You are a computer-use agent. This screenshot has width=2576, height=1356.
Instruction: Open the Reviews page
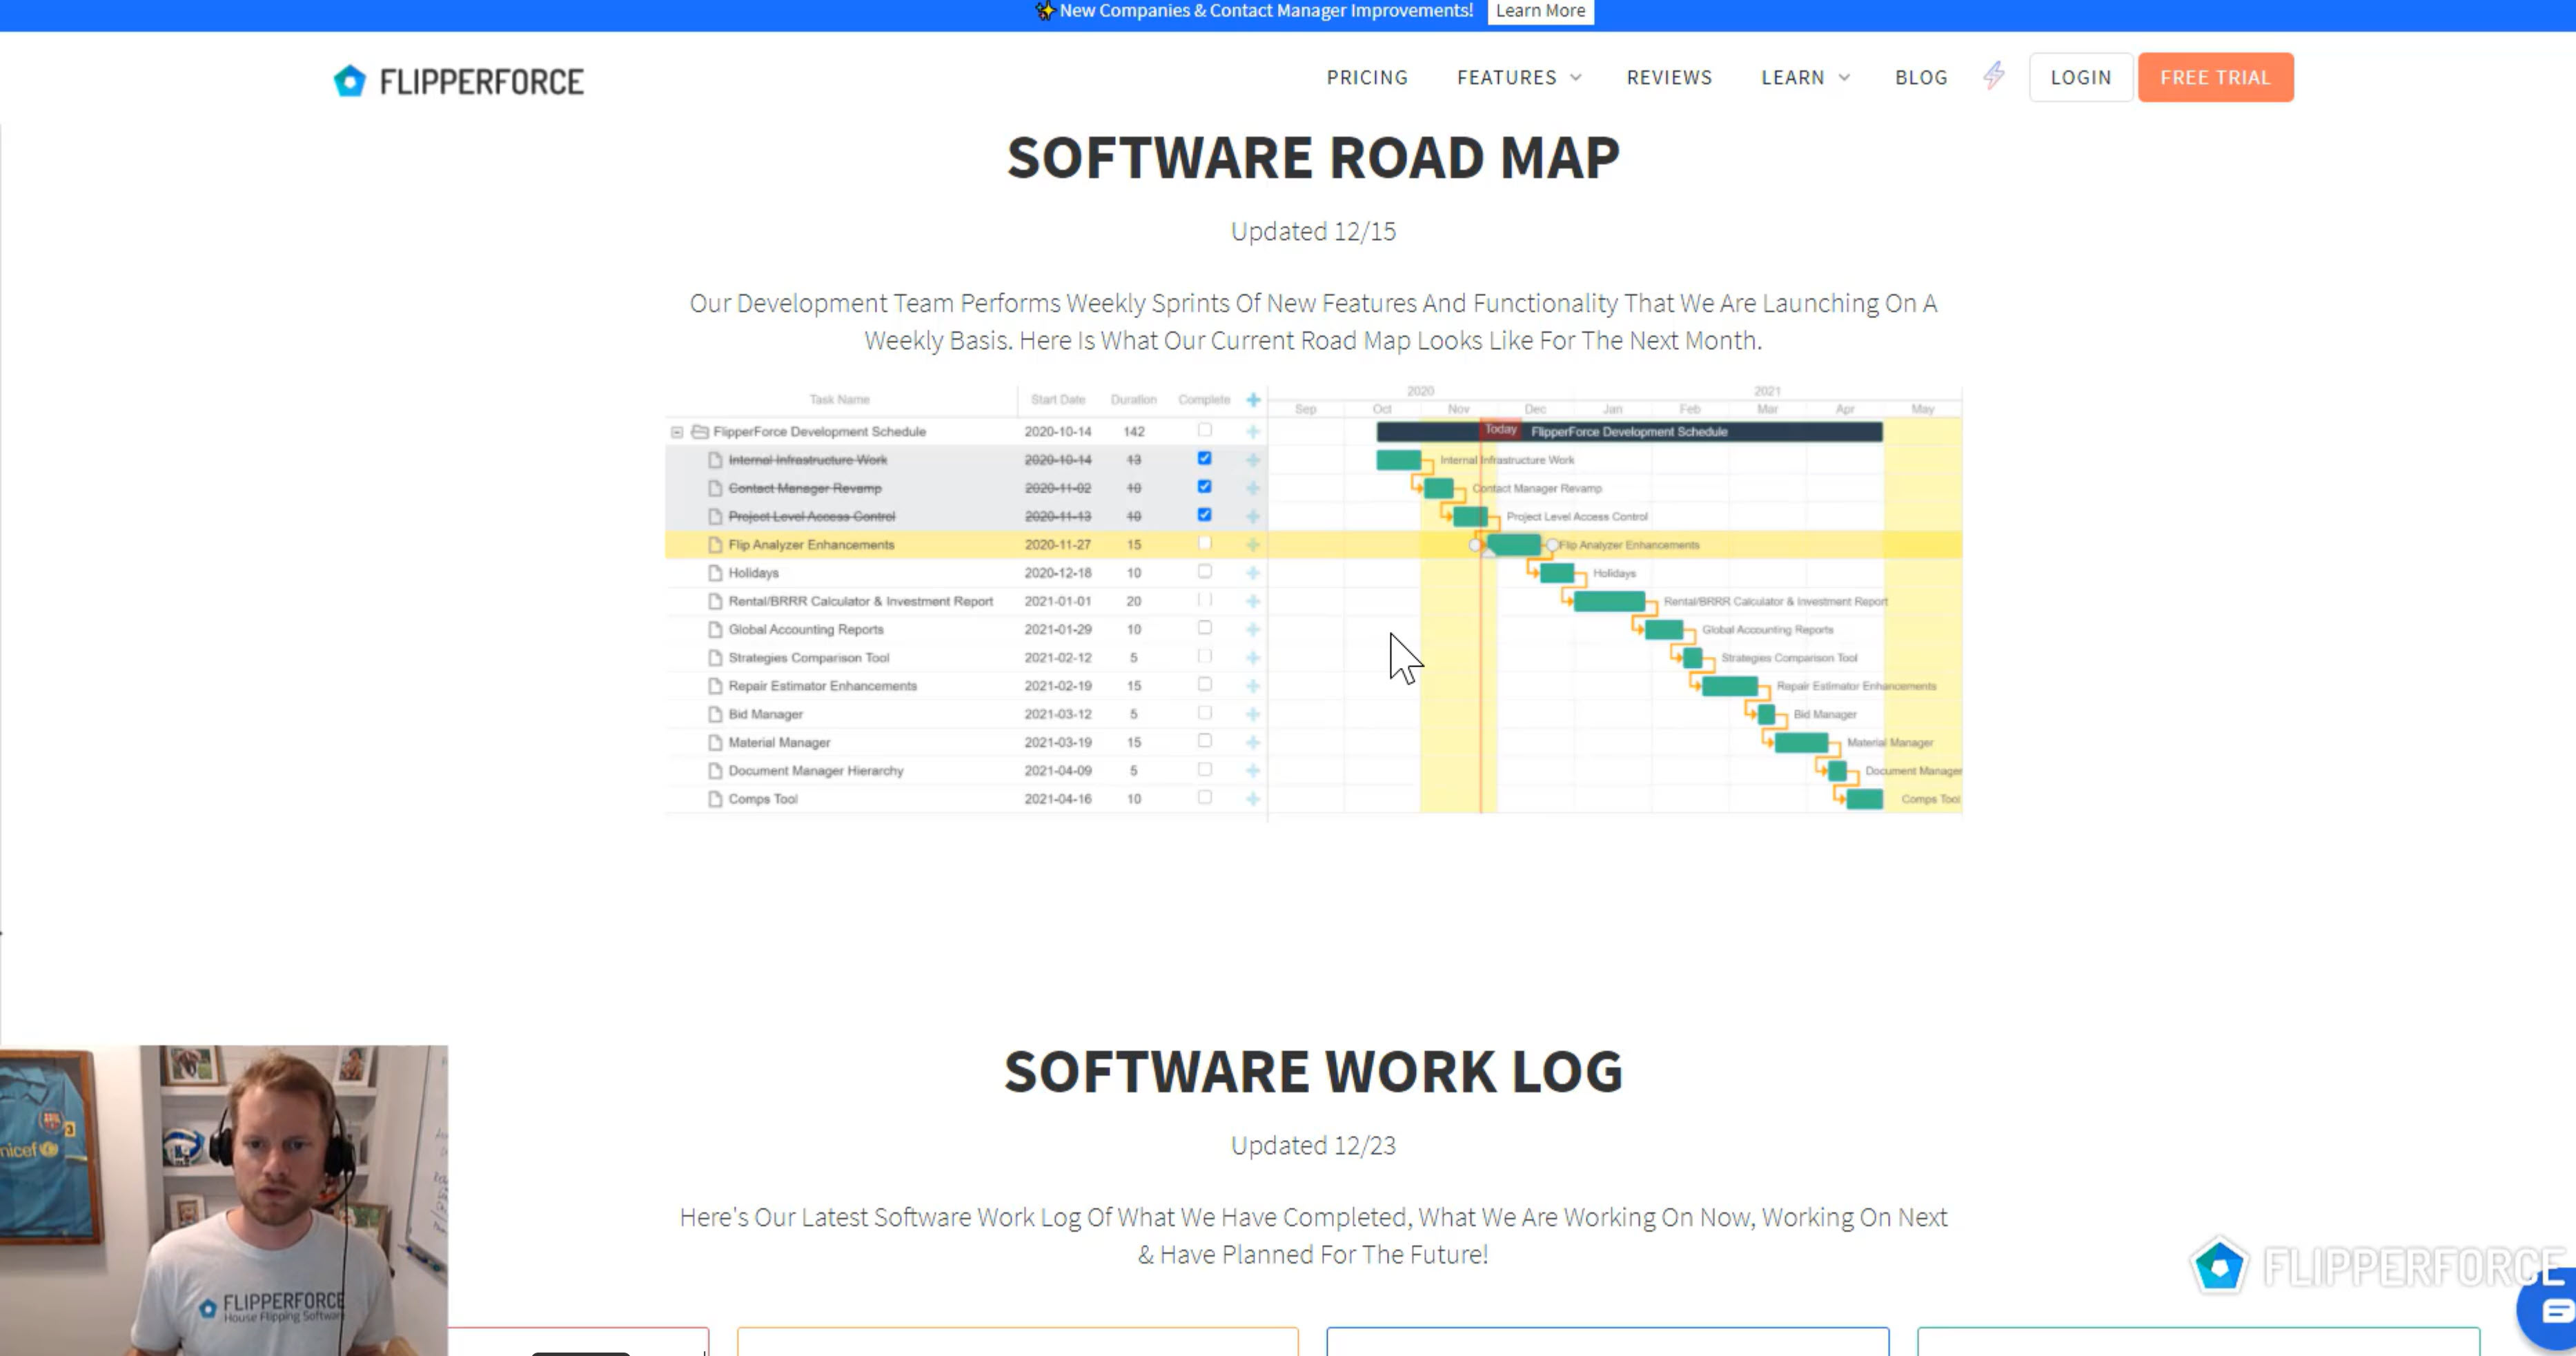(1669, 77)
